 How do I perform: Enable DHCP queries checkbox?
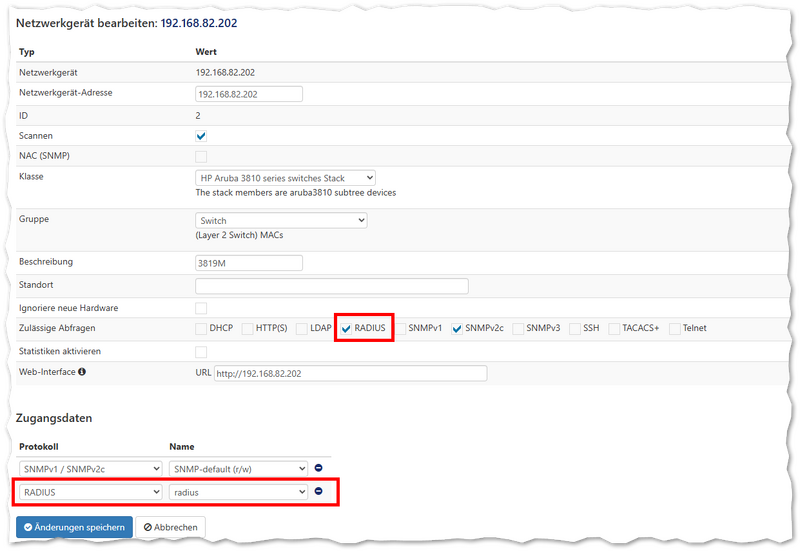[201, 329]
